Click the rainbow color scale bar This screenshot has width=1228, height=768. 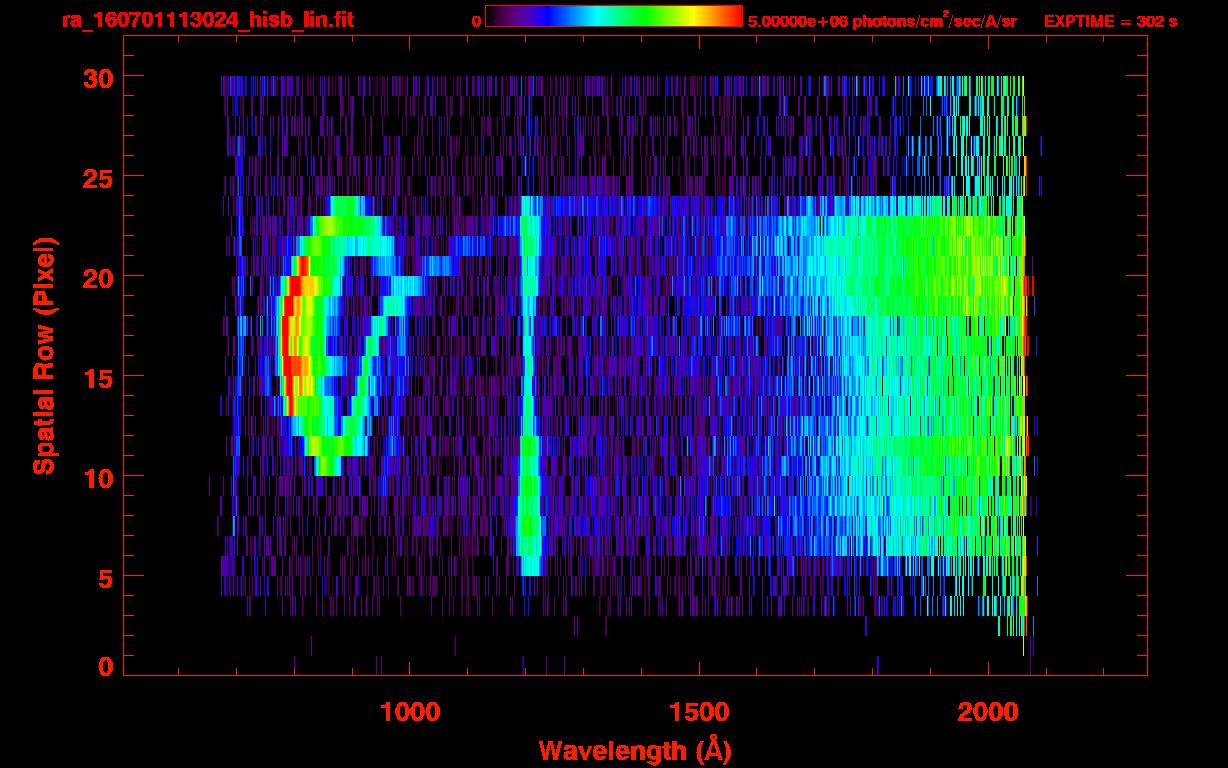pos(614,16)
